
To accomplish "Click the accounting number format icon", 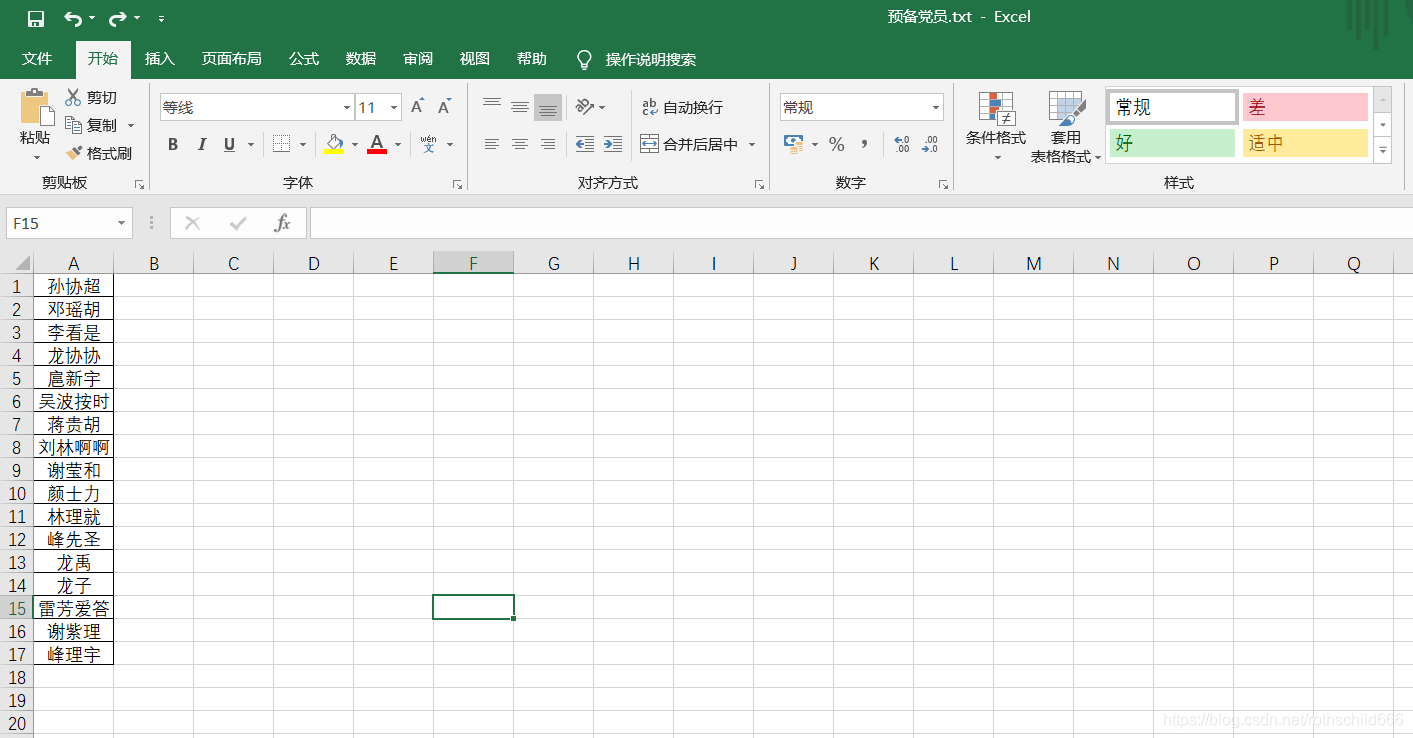I will coord(793,144).
